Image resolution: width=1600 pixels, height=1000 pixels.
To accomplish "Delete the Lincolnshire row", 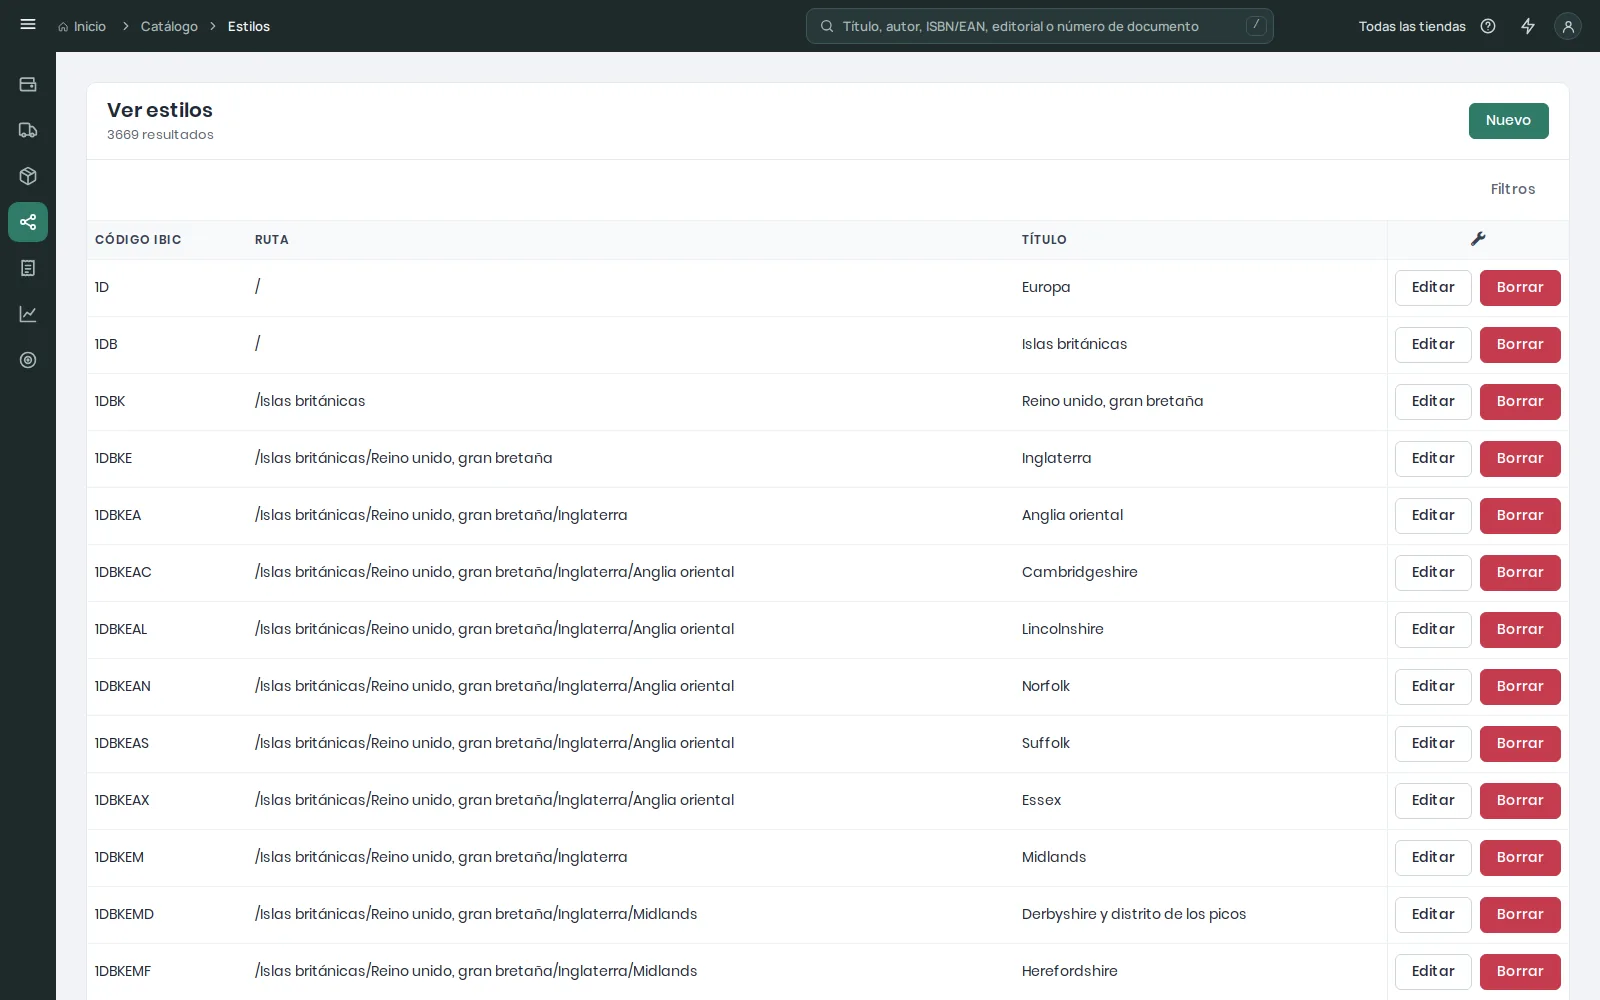I will [1520, 630].
